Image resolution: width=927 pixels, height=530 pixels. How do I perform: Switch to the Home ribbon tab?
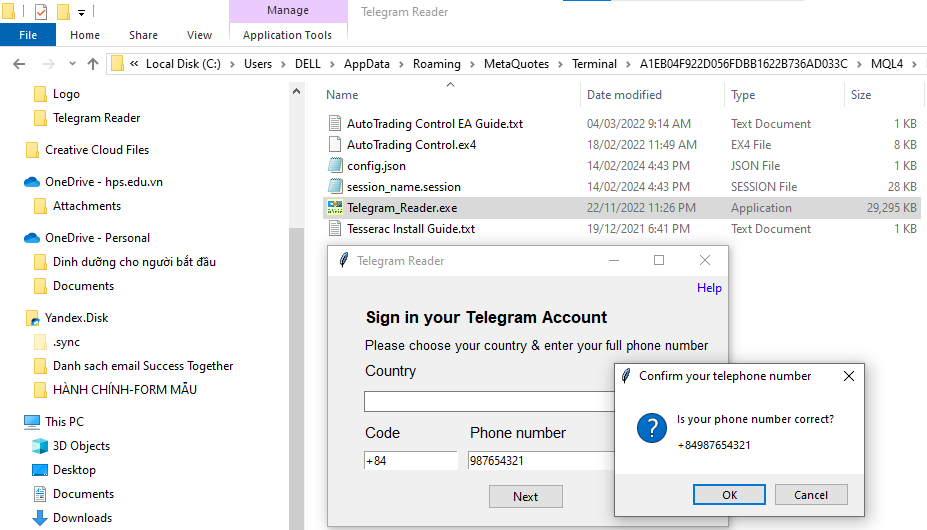pos(85,35)
